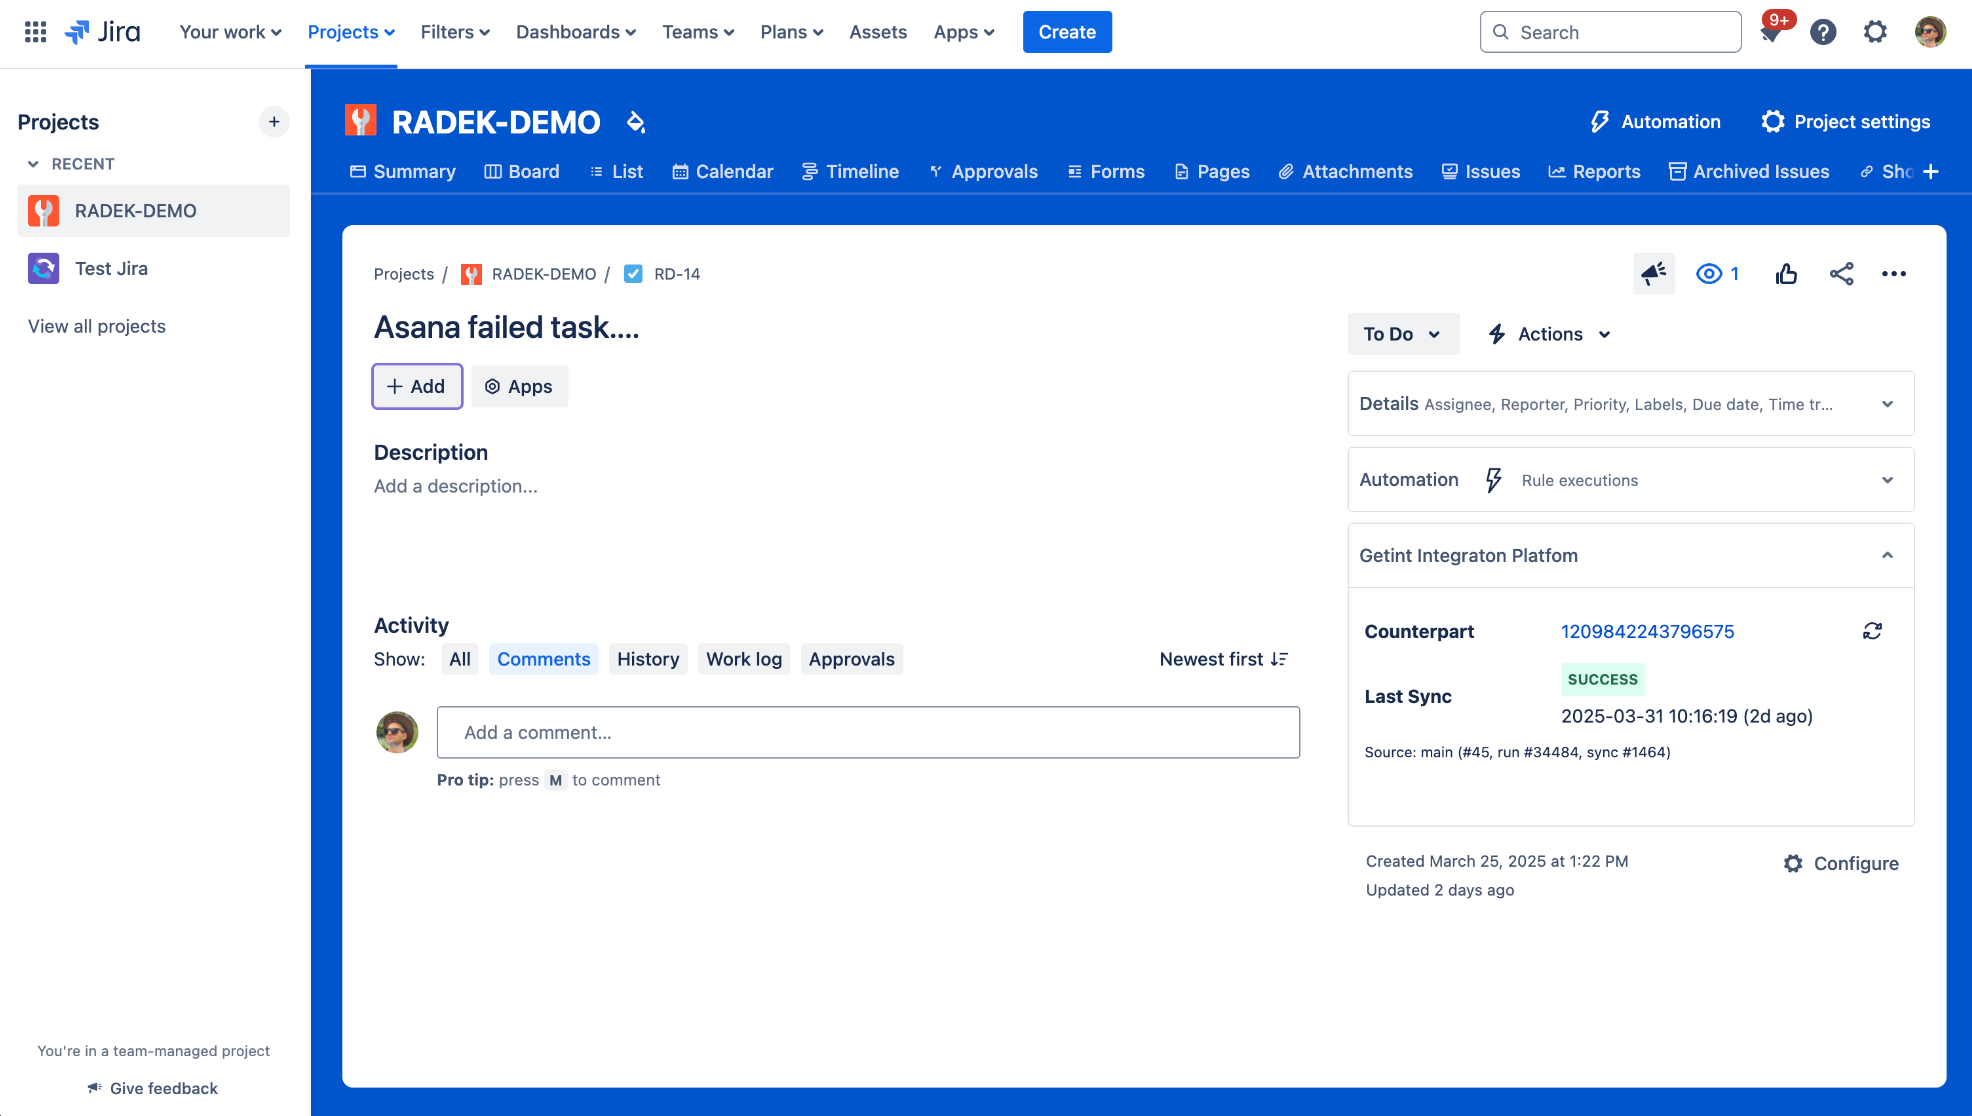The image size is (1972, 1116).
Task: Click the Configure gear button
Action: tap(1841, 863)
